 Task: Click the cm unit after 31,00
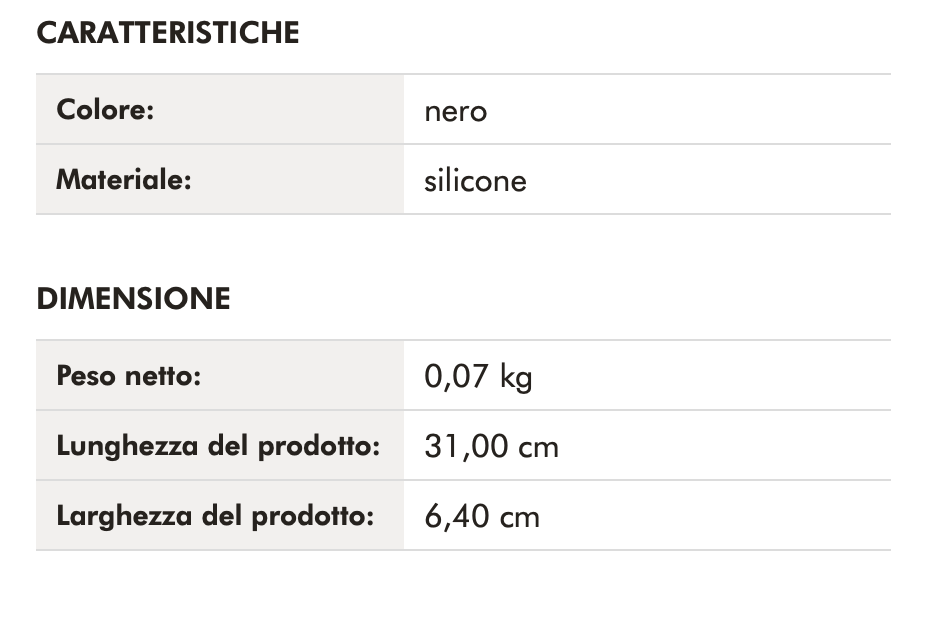(539, 447)
